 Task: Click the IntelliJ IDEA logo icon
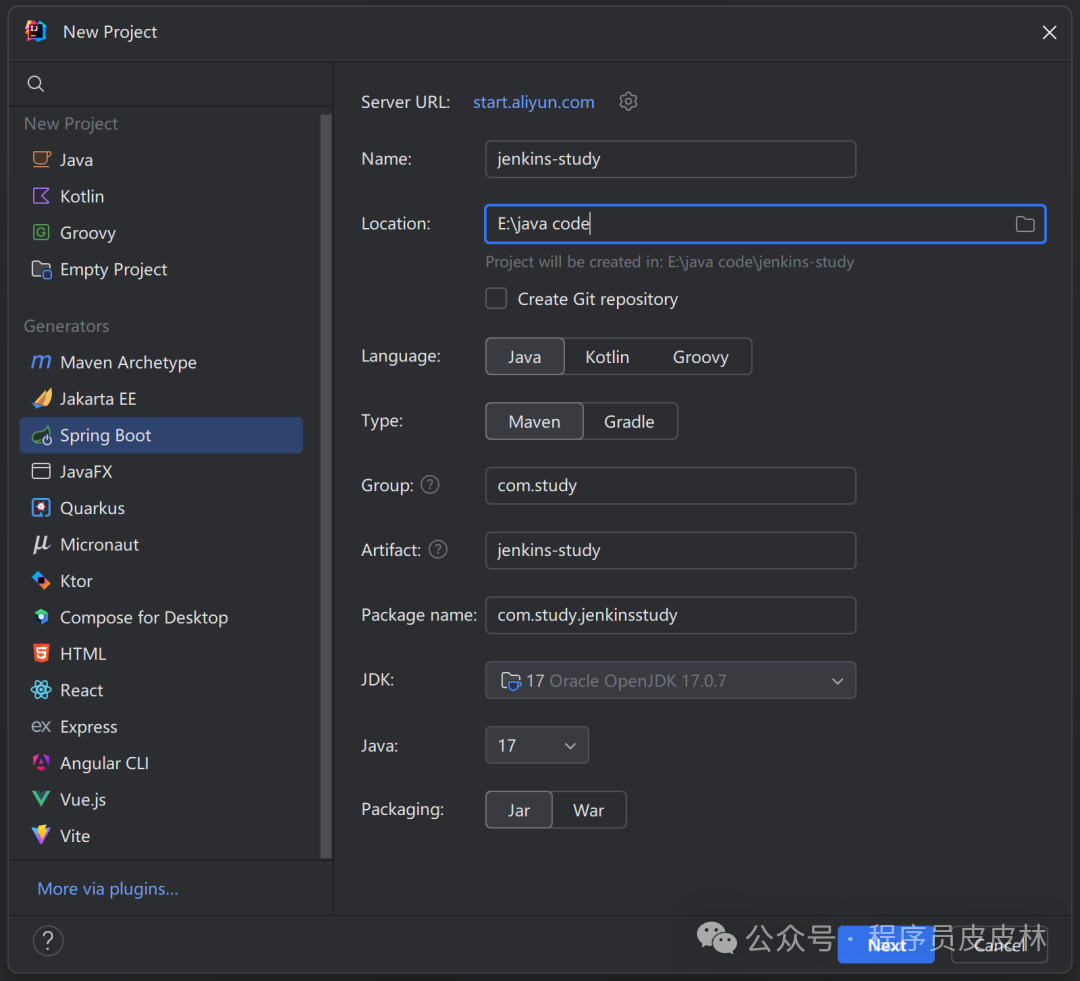click(x=36, y=31)
